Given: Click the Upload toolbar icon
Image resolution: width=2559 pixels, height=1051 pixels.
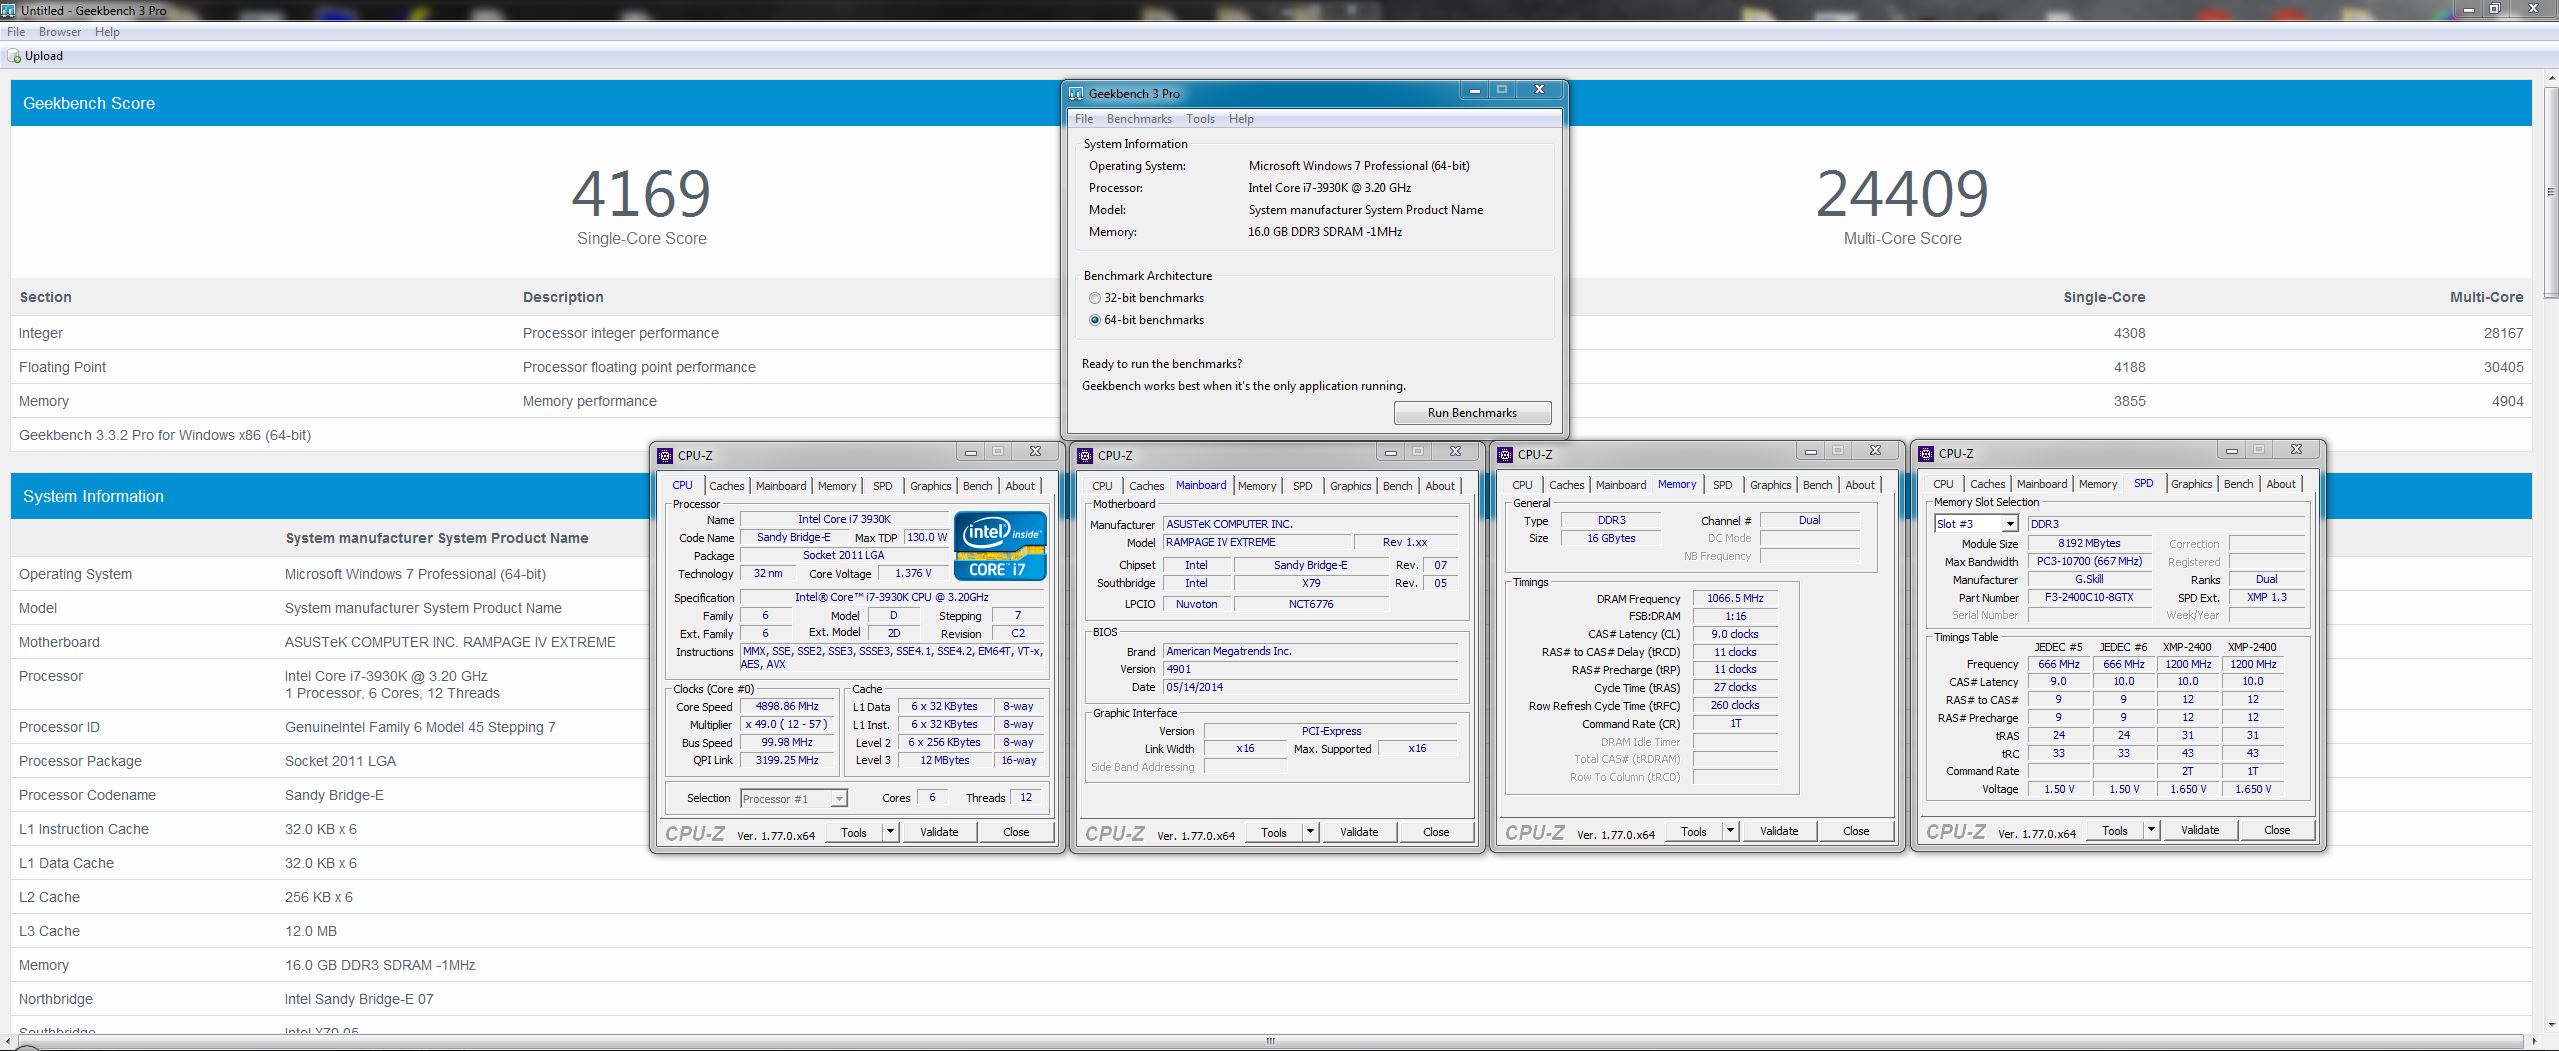Looking at the screenshot, I should tap(15, 56).
